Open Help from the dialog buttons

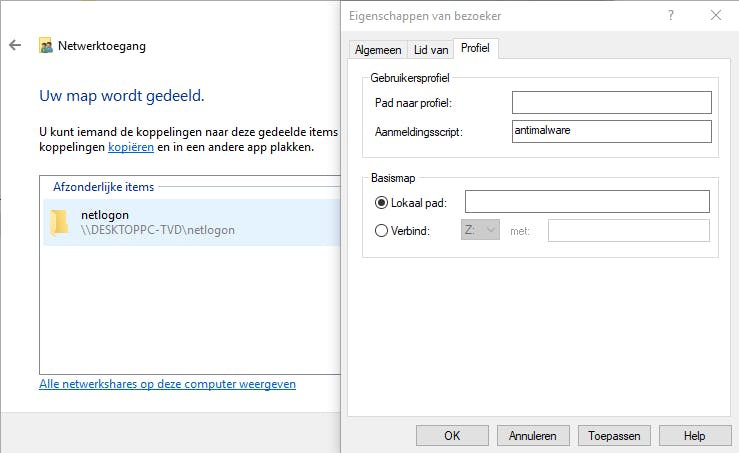(695, 436)
